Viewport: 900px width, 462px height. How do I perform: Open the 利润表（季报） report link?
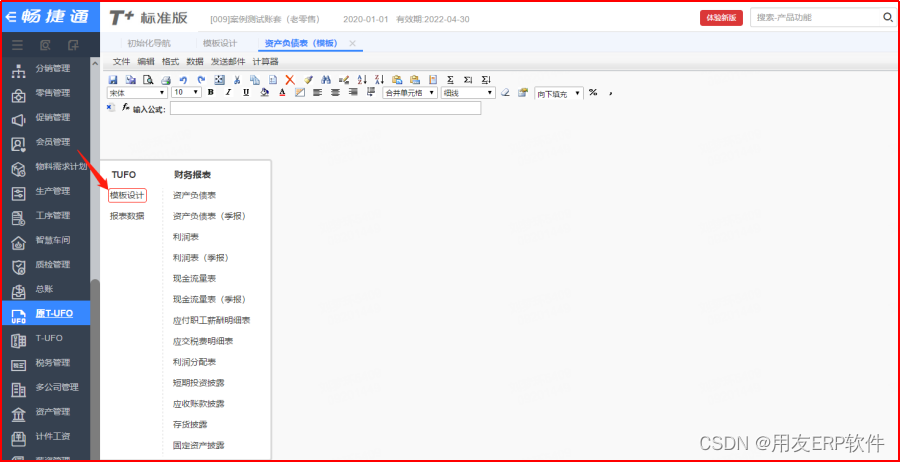pyautogui.click(x=201, y=258)
